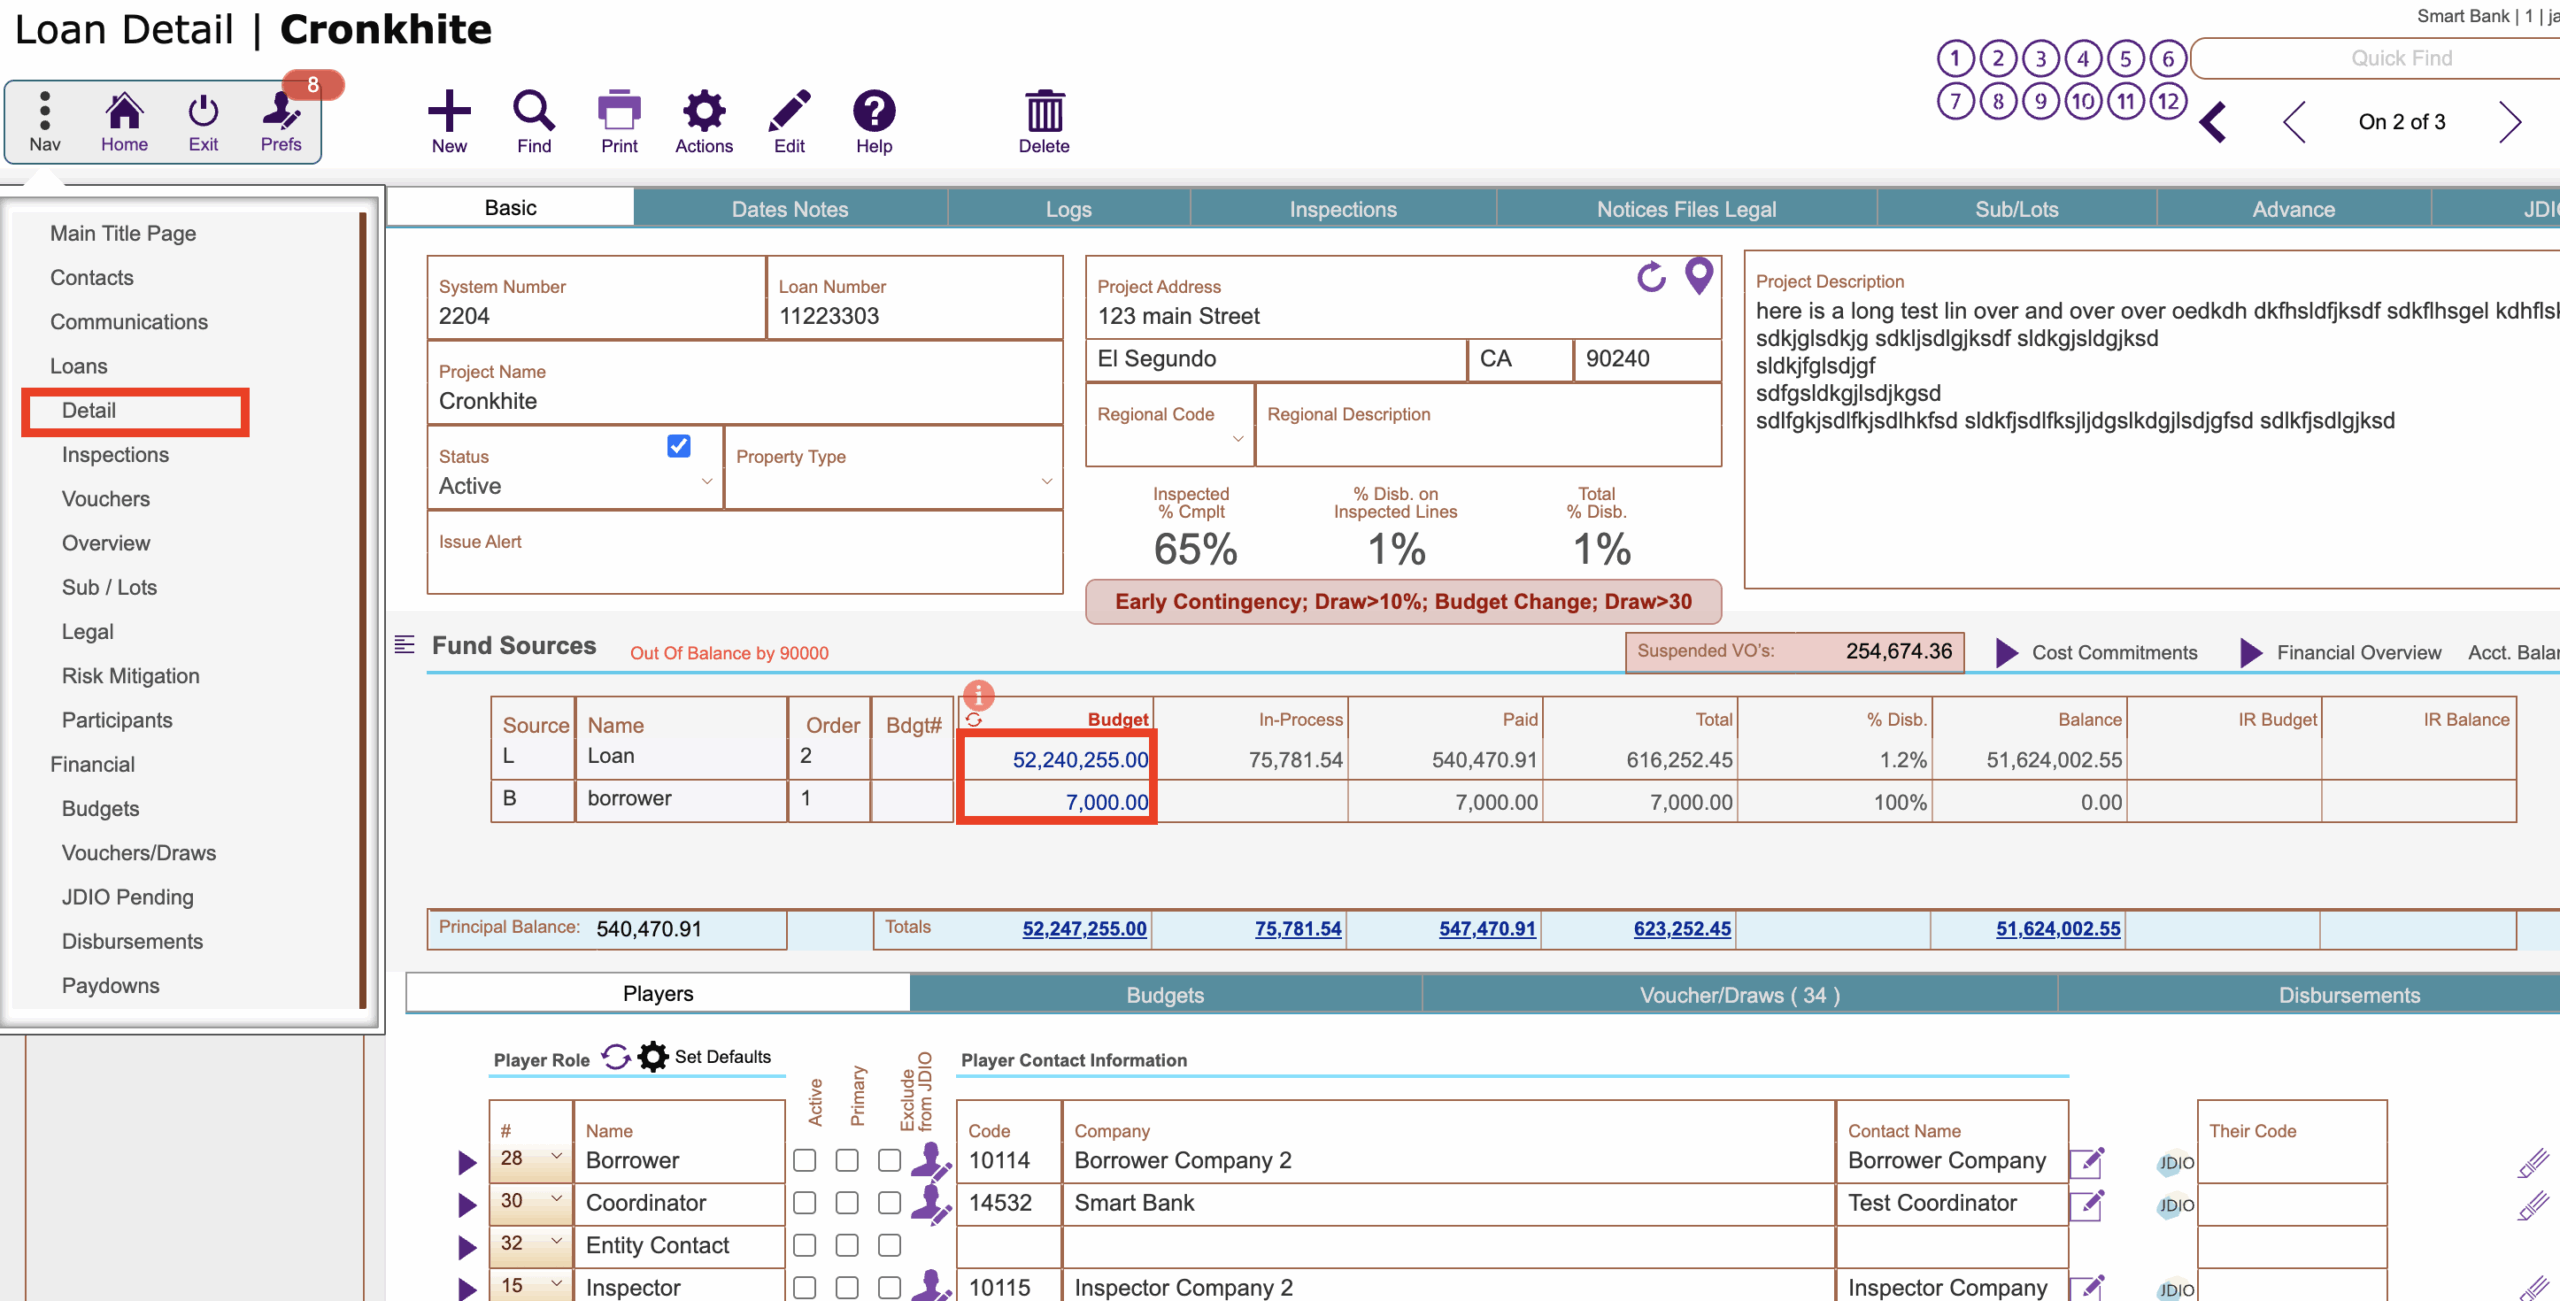Click the Quick Find field
Screen dimensions: 2560x1301
(2400, 58)
